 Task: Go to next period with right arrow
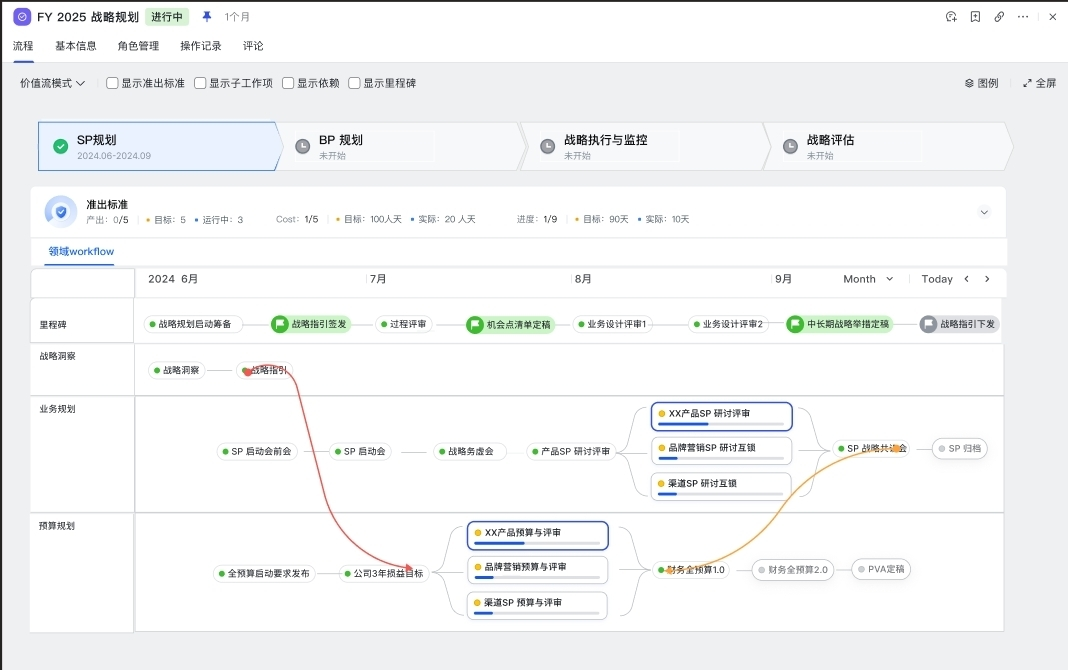pyautogui.click(x=987, y=279)
